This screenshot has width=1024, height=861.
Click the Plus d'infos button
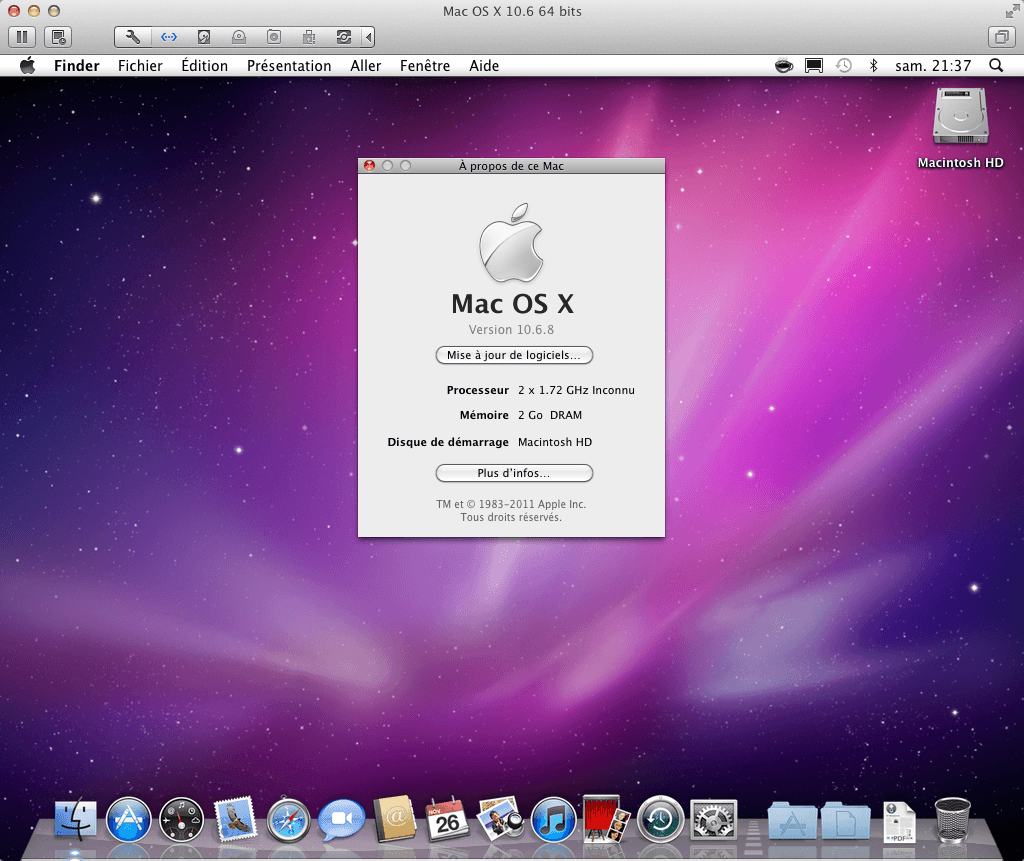pyautogui.click(x=514, y=473)
